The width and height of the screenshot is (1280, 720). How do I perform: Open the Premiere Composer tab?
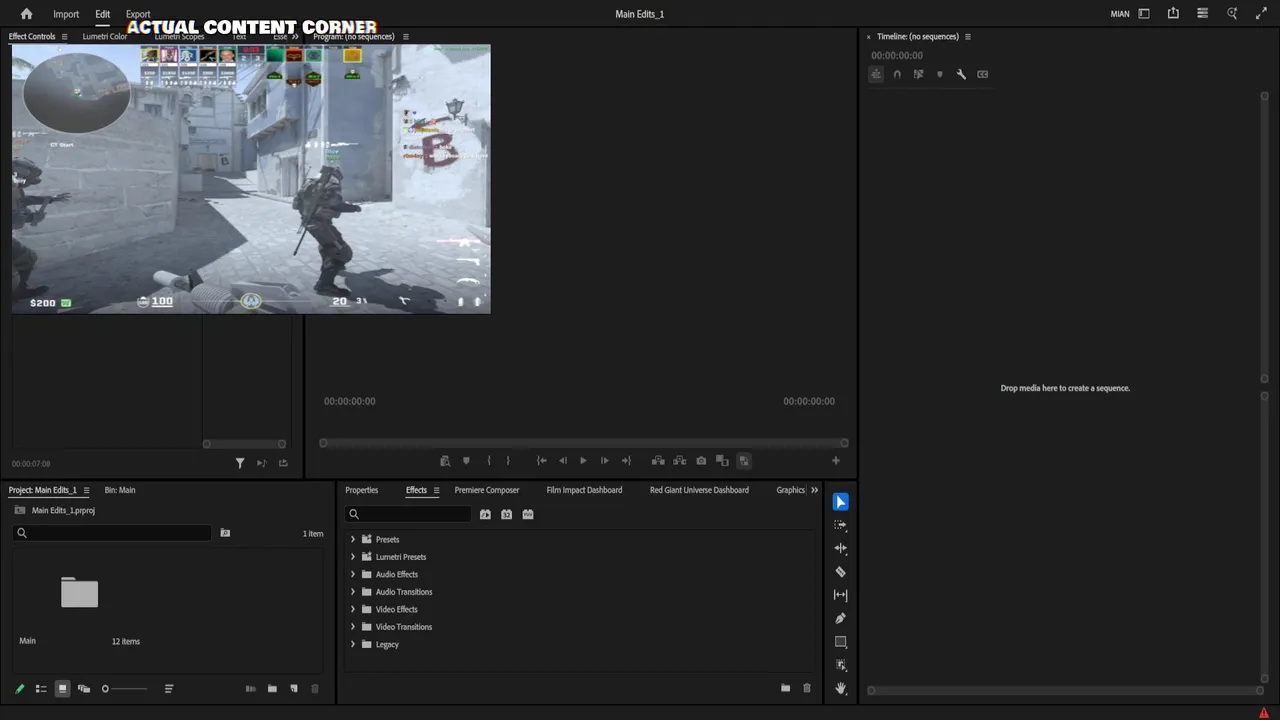coord(487,490)
